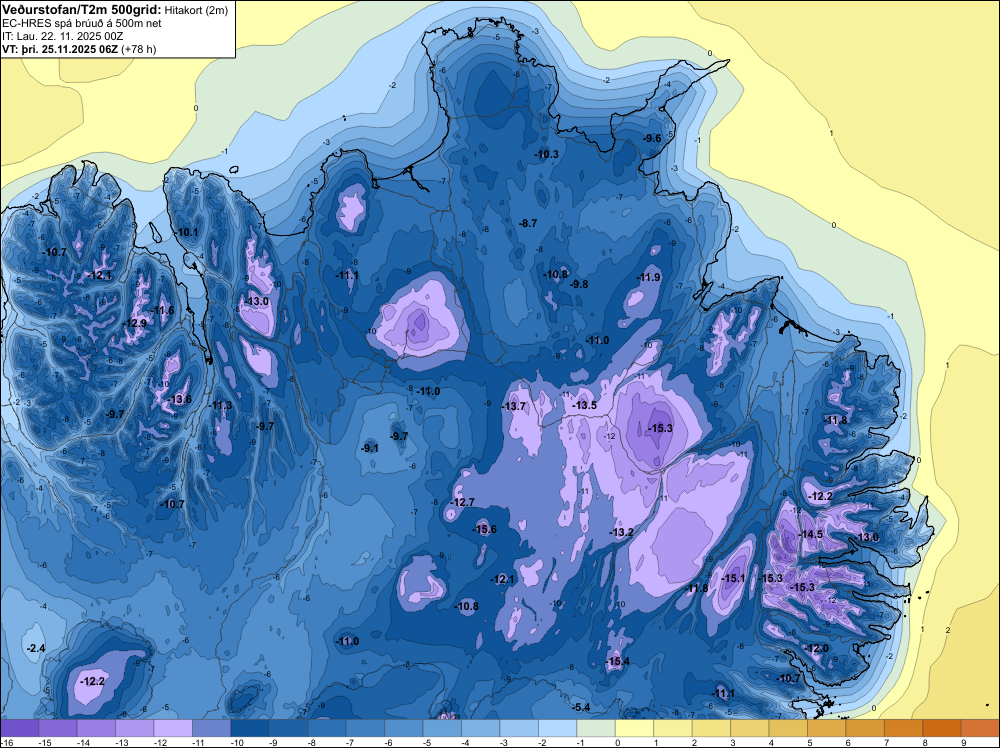The height and width of the screenshot is (748, 1000).
Task: Select the -11.3 temperature value
Action: 221,406
